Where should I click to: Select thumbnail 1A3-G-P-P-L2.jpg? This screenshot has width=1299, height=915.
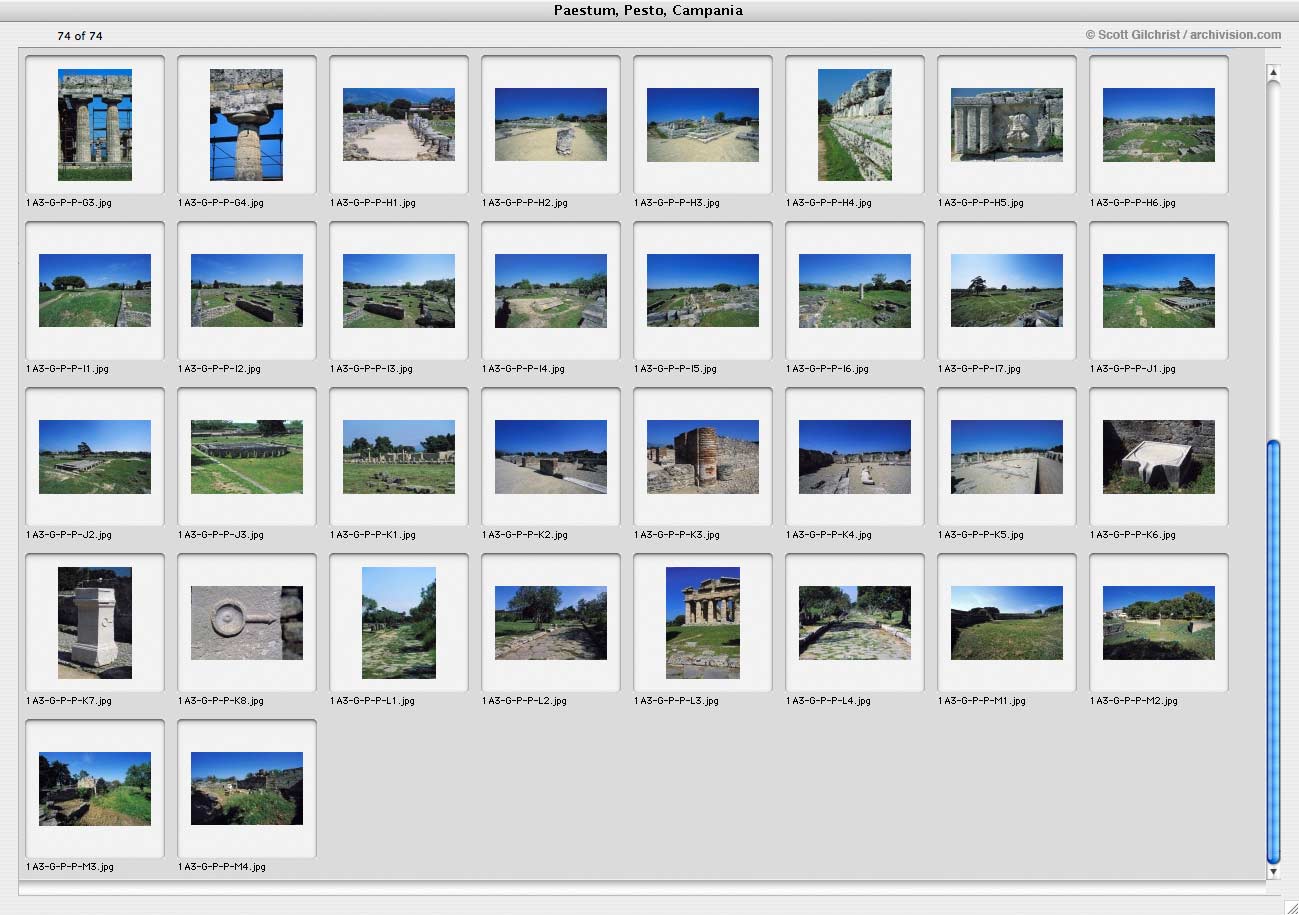[551, 623]
